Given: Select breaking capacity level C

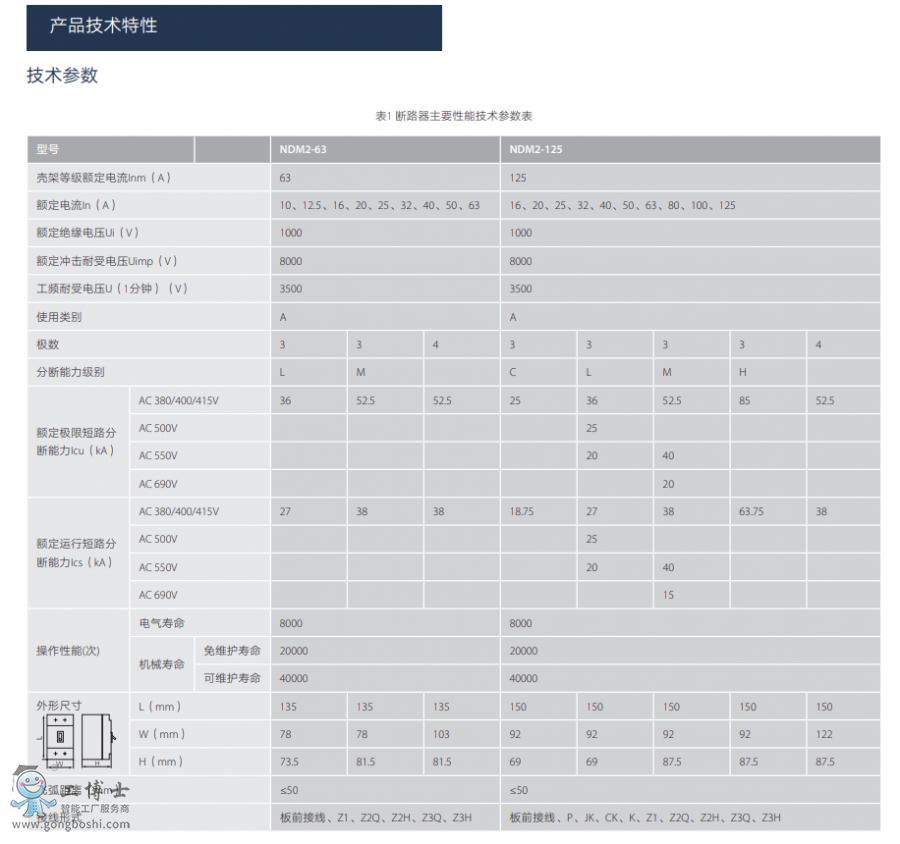Looking at the screenshot, I should tap(513, 372).
